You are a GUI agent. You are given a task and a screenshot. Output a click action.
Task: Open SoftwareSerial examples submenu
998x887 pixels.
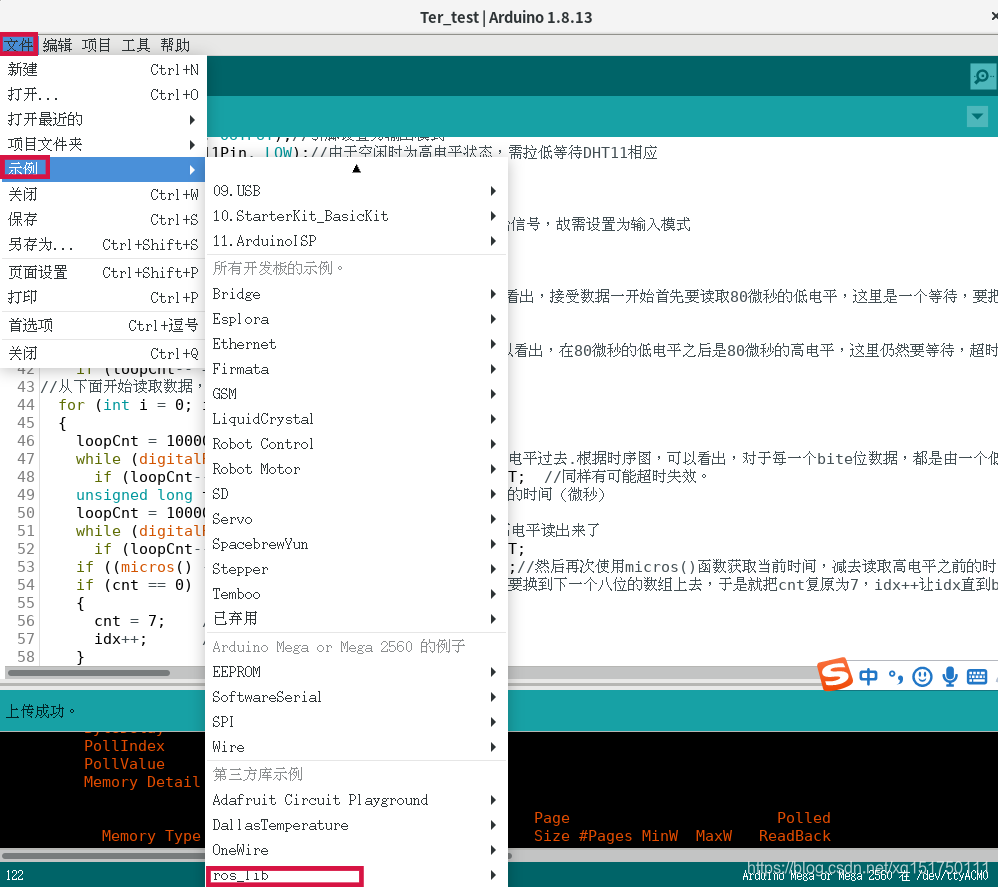(x=356, y=697)
